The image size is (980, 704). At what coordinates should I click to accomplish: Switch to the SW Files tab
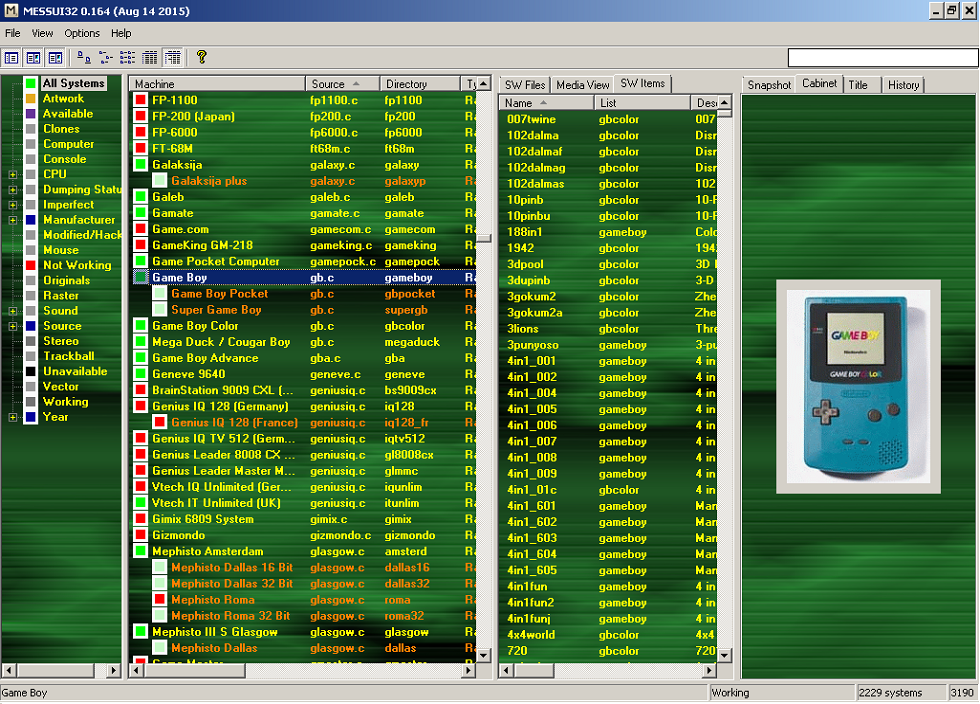(525, 84)
